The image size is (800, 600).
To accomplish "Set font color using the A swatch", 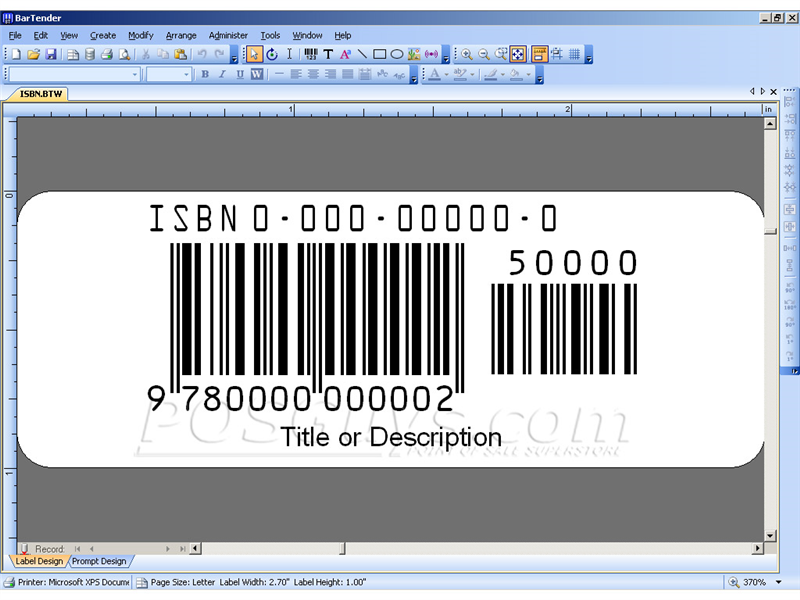I will coord(434,74).
